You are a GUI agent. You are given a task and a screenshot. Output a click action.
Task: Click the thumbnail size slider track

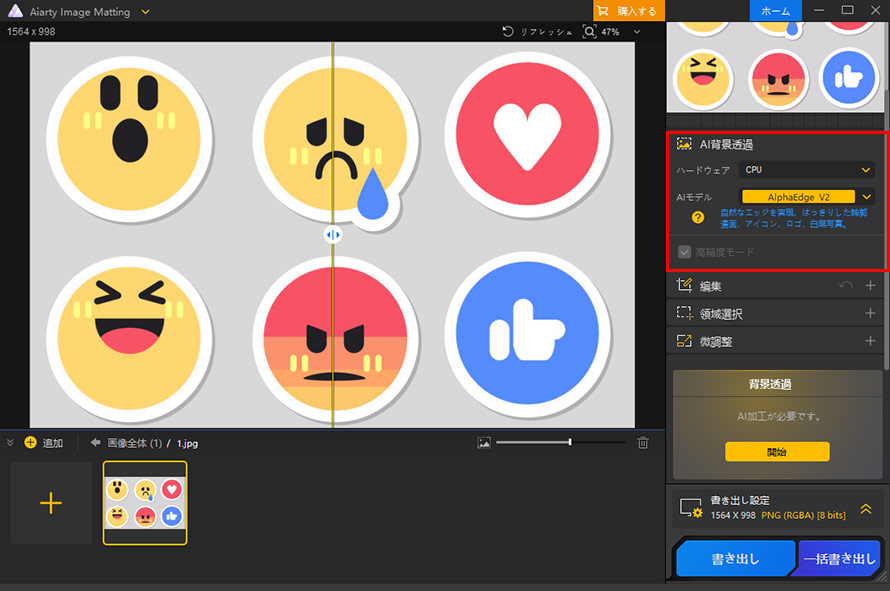click(x=561, y=442)
